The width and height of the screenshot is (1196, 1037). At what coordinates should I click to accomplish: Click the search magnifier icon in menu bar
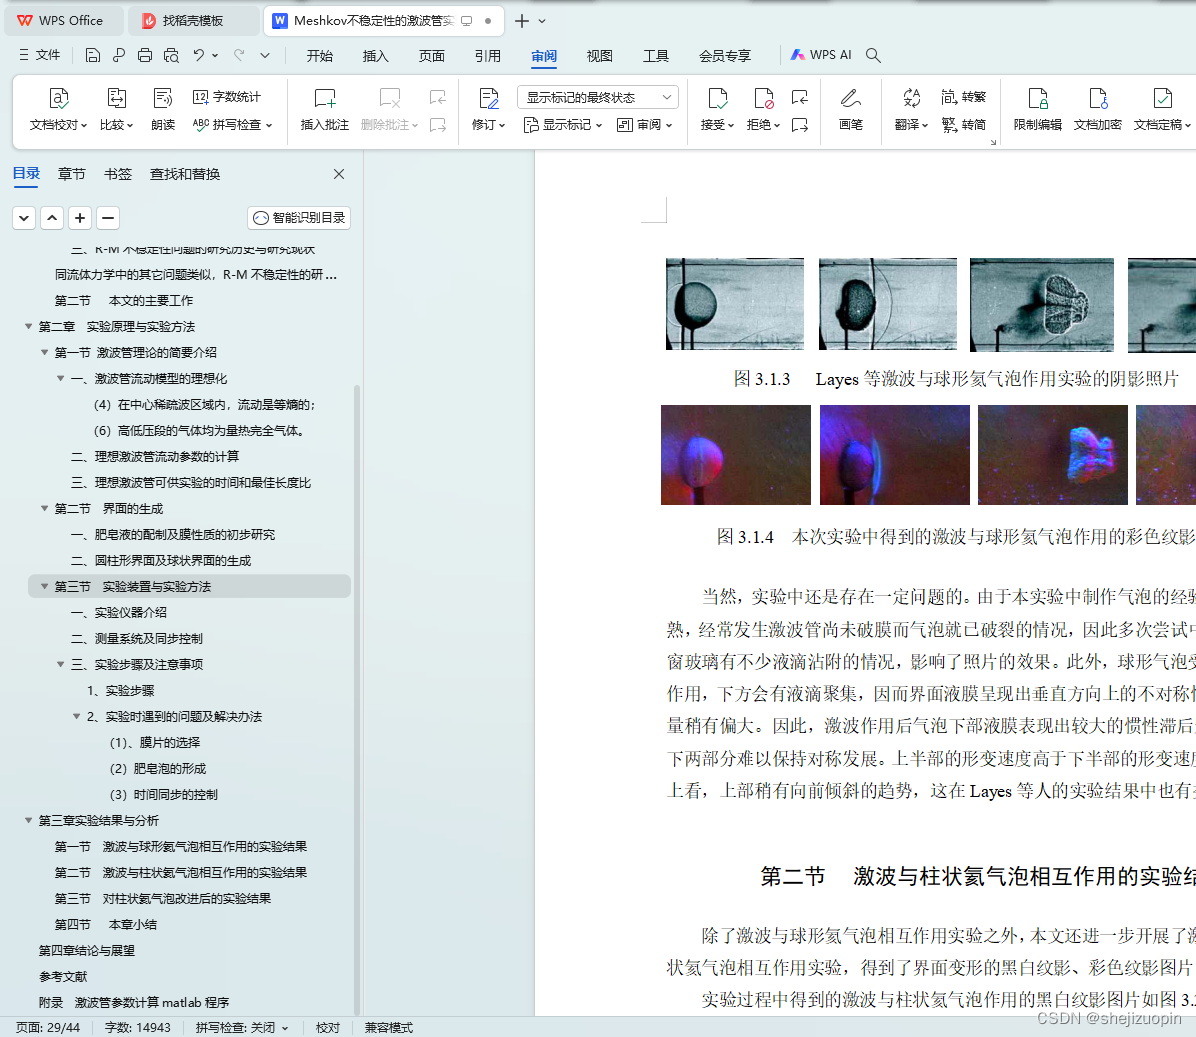click(x=873, y=55)
